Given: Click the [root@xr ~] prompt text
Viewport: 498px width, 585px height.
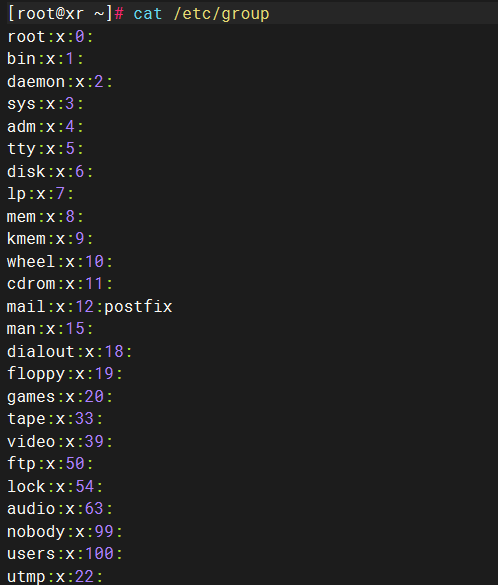Looking at the screenshot, I should click(x=60, y=14).
